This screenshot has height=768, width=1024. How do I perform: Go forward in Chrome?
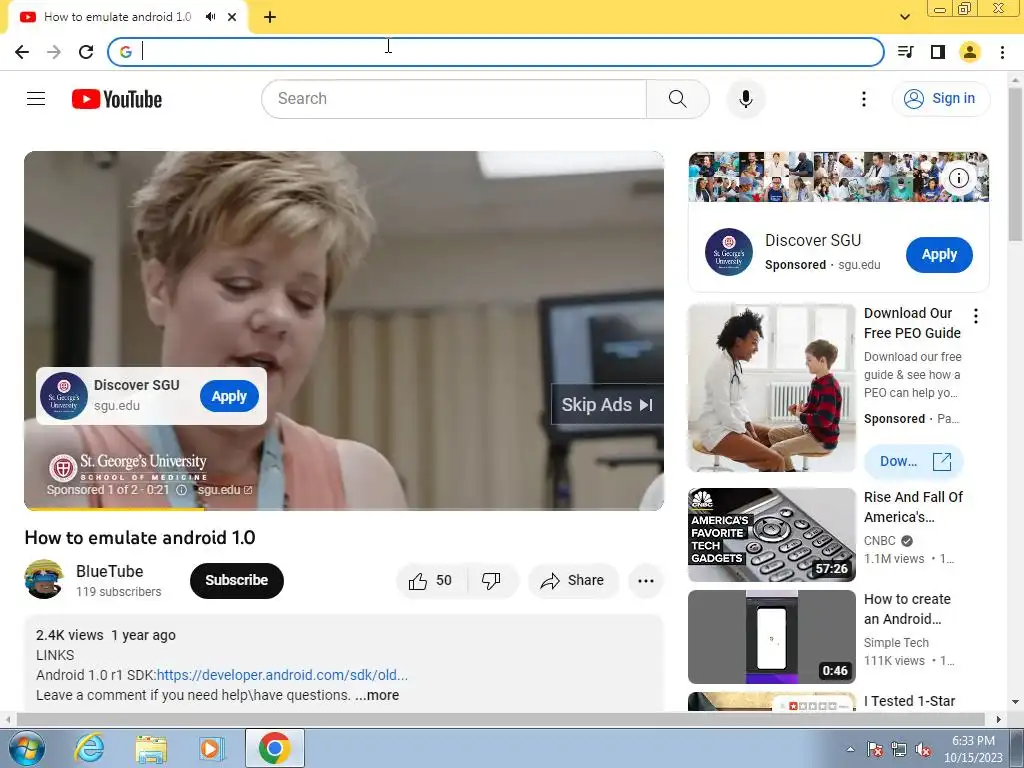pos(54,52)
